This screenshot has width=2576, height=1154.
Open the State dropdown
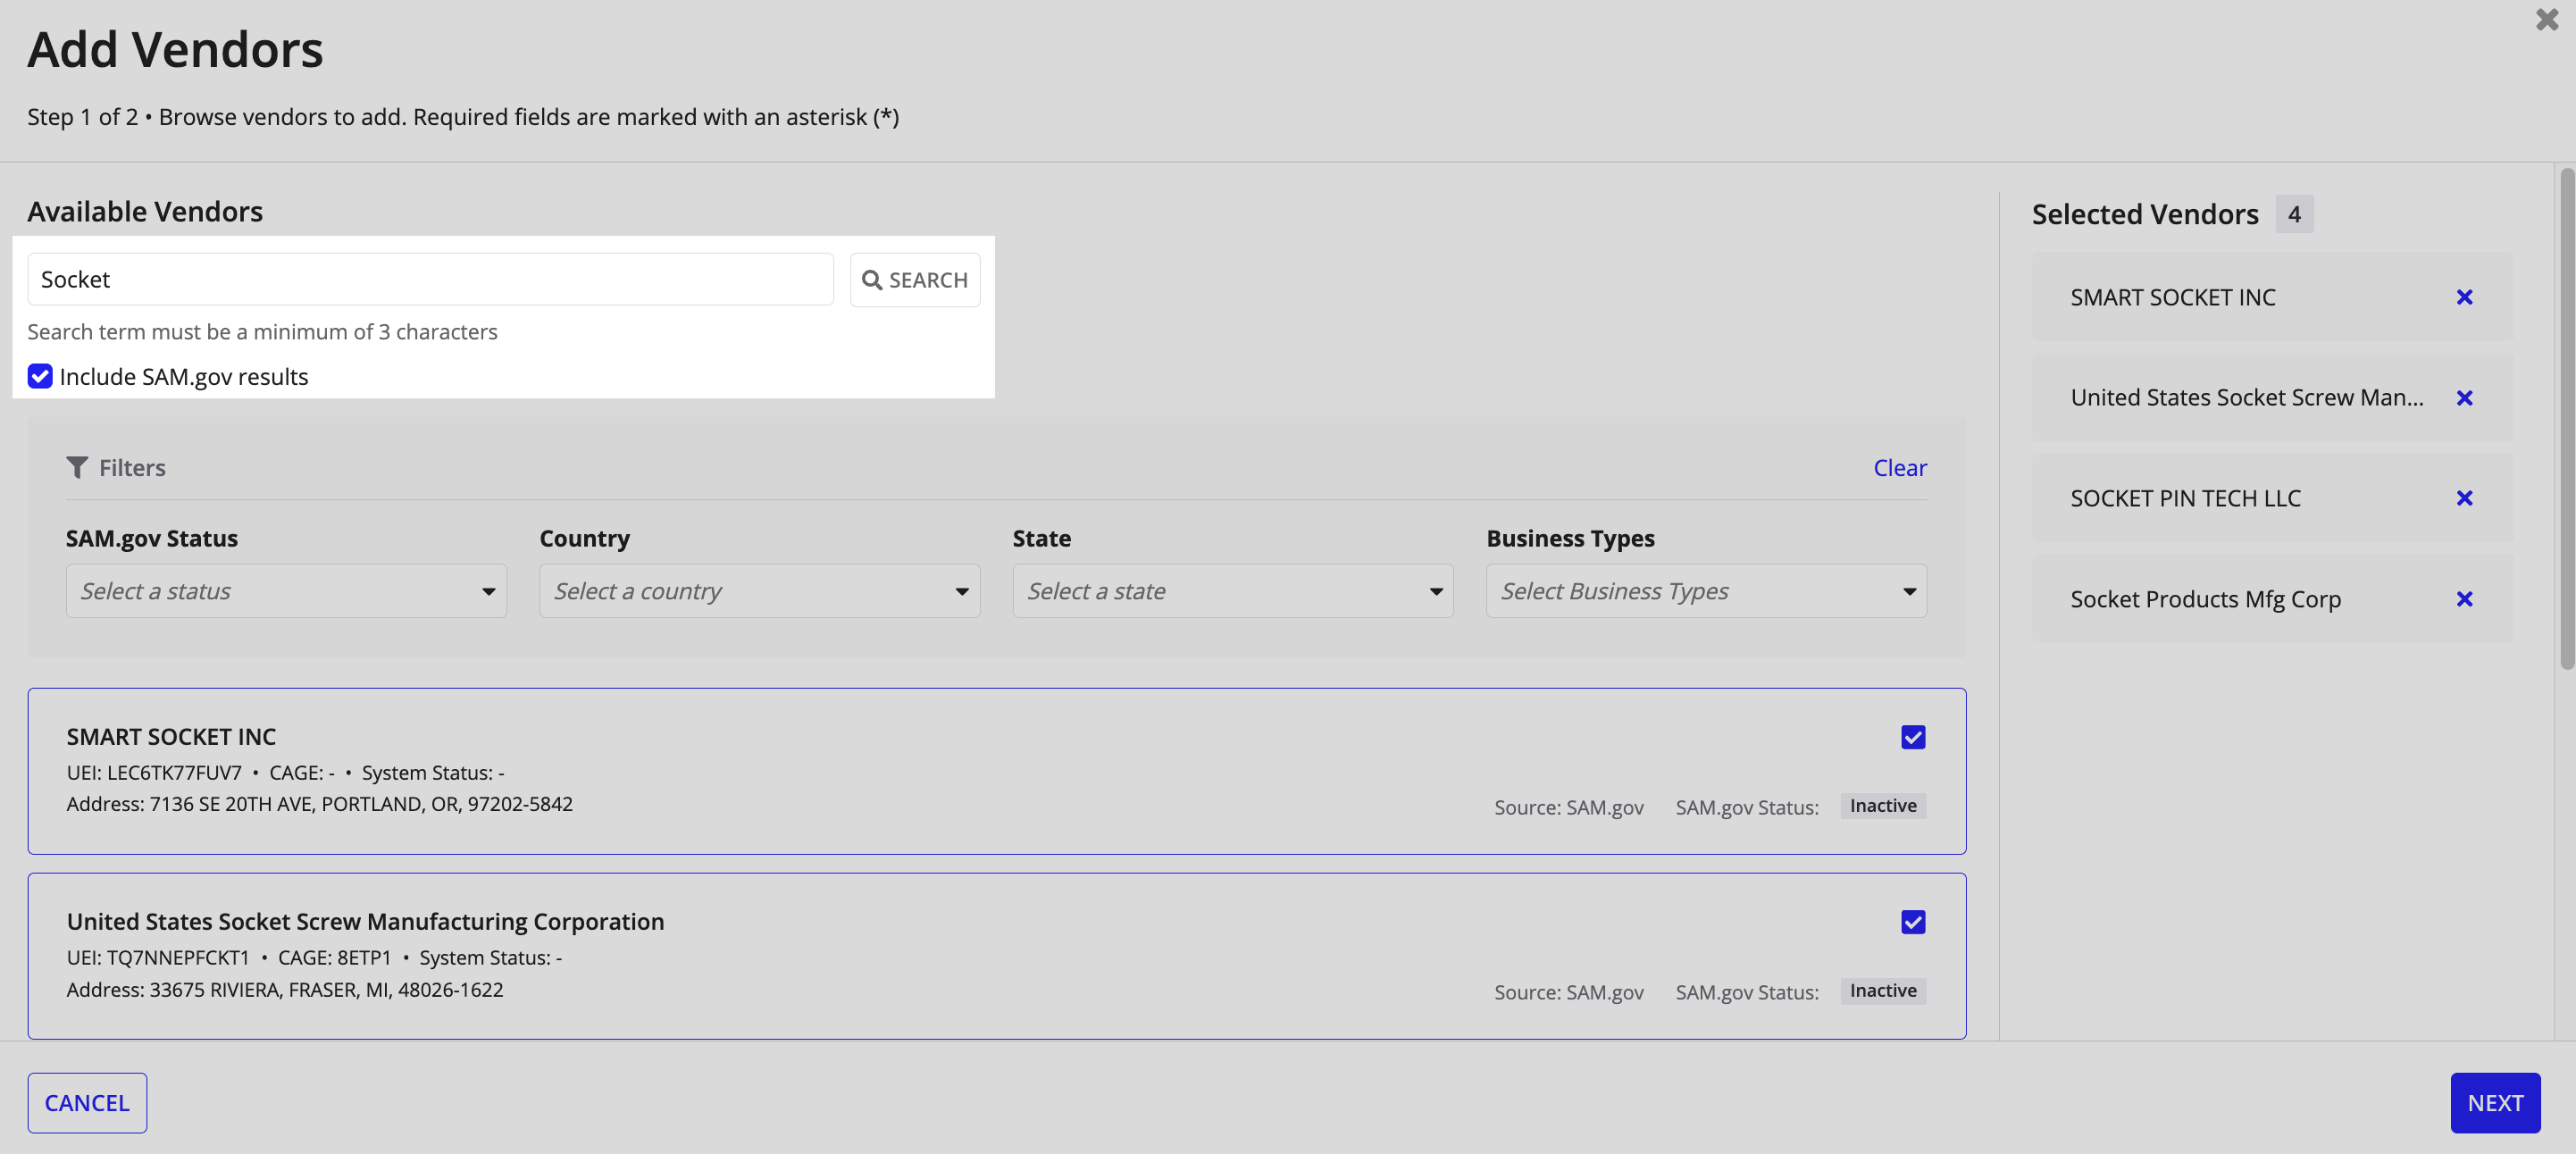[1232, 591]
